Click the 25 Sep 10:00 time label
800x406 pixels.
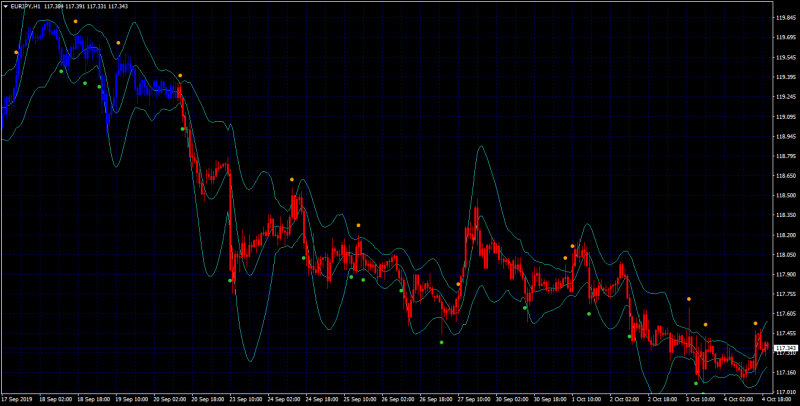coord(360,398)
